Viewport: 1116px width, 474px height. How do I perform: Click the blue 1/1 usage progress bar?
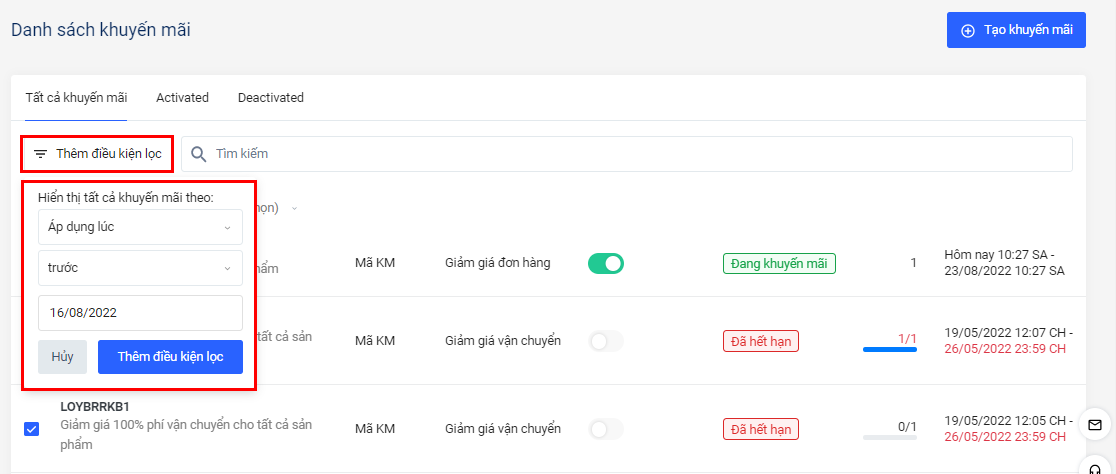coord(890,349)
